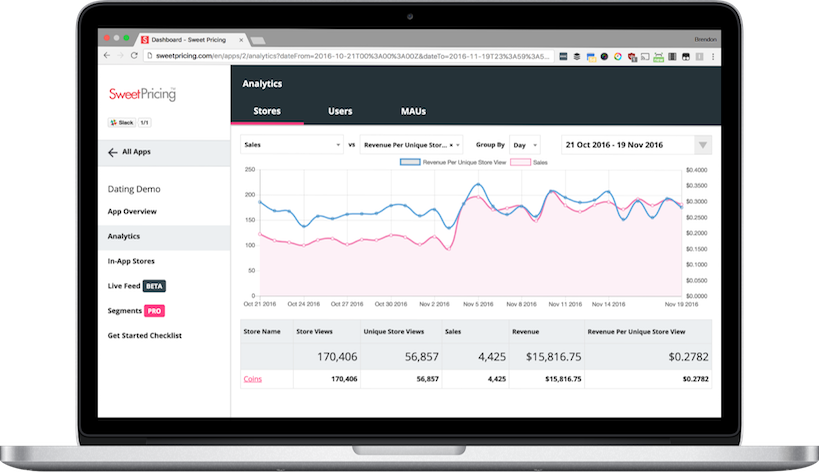Viewport: 819px width, 472px height.
Task: Click the BETA badge next to Live Feed
Action: [x=154, y=286]
